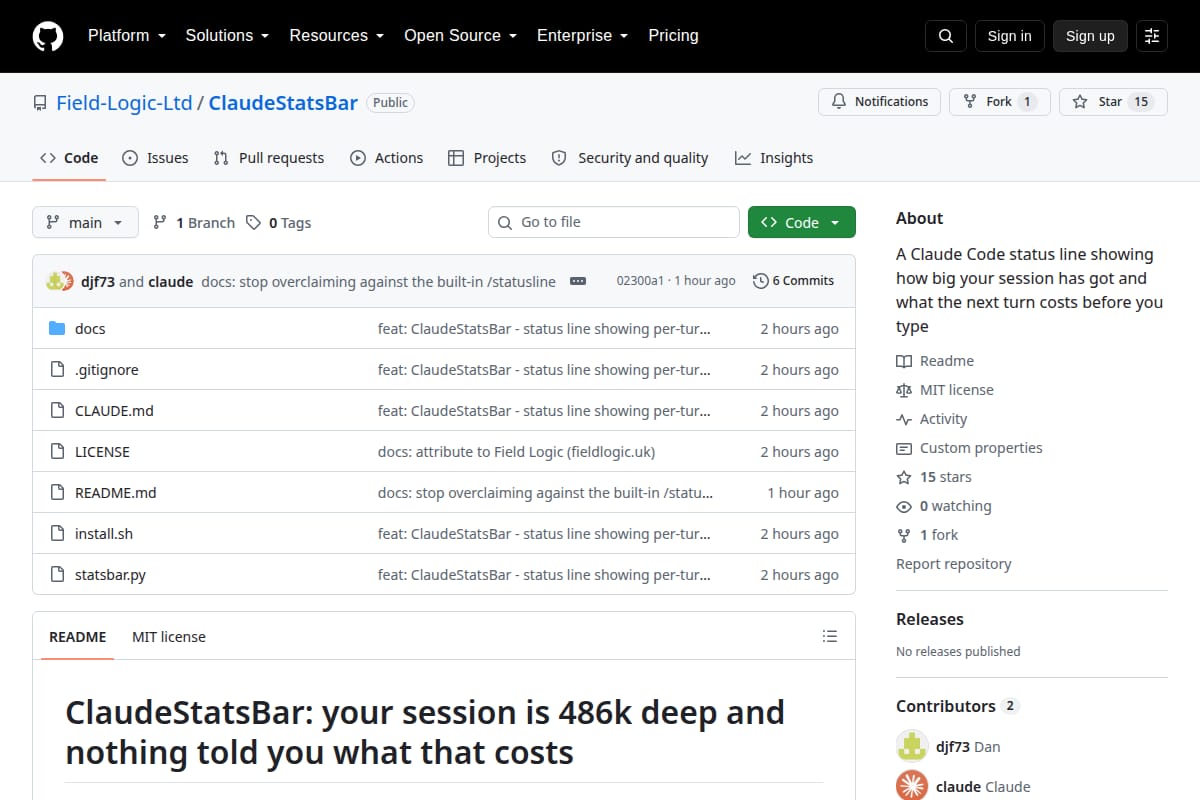Open the appearance settings sliders icon
The height and width of the screenshot is (800, 1200).
click(1152, 36)
